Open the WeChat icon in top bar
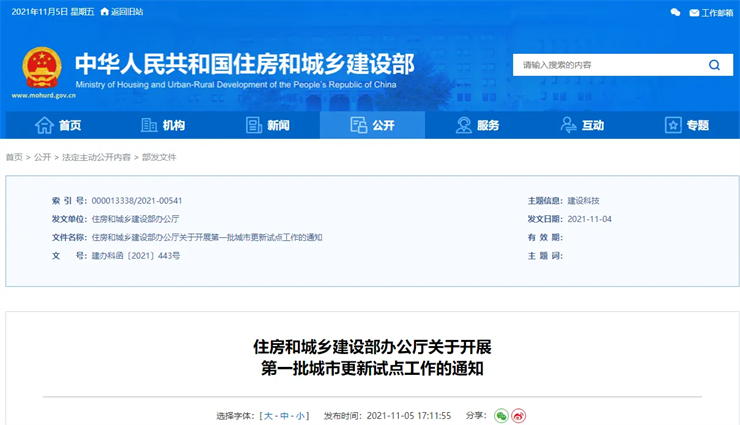Image resolution: width=740 pixels, height=425 pixels. click(x=675, y=13)
